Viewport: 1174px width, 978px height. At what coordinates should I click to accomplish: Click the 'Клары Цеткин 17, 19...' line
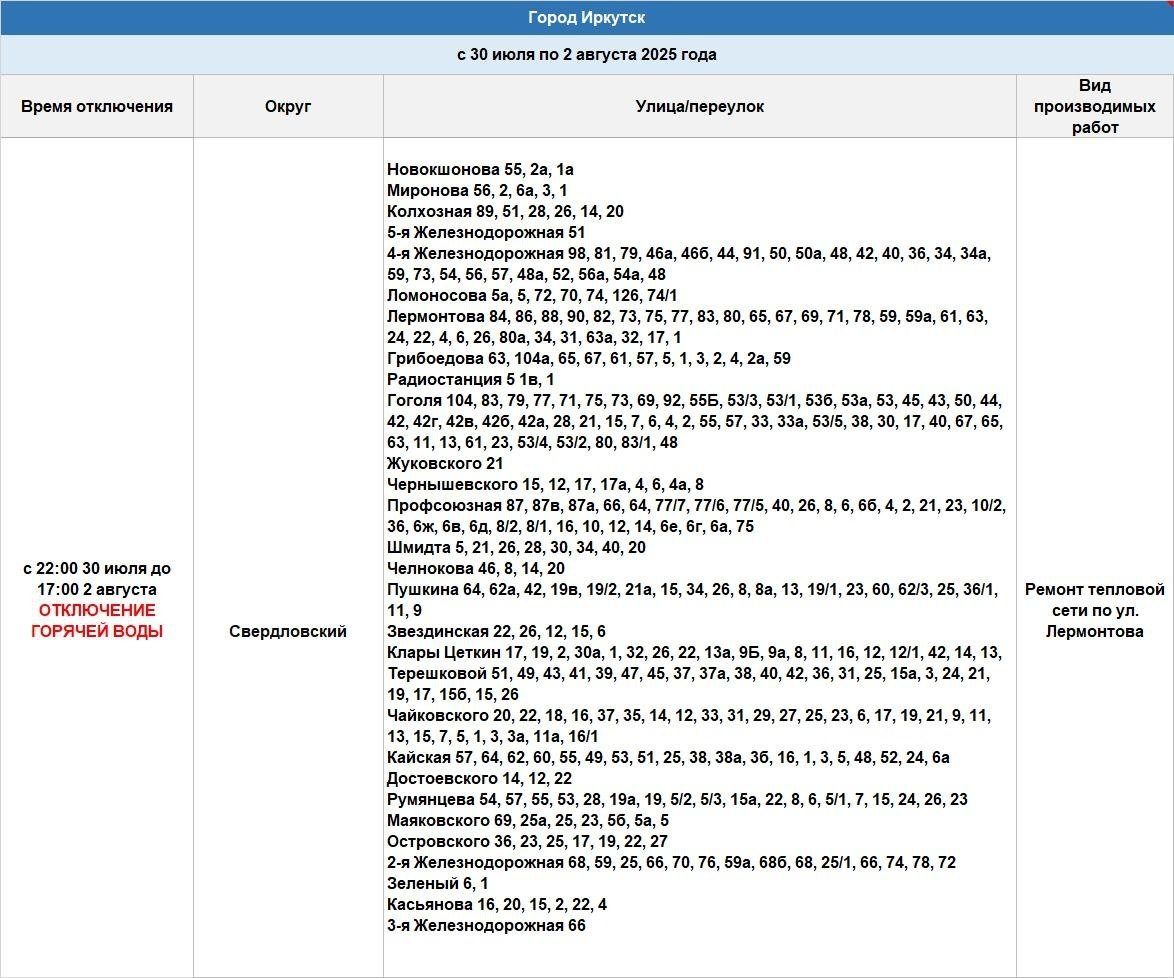(x=694, y=652)
